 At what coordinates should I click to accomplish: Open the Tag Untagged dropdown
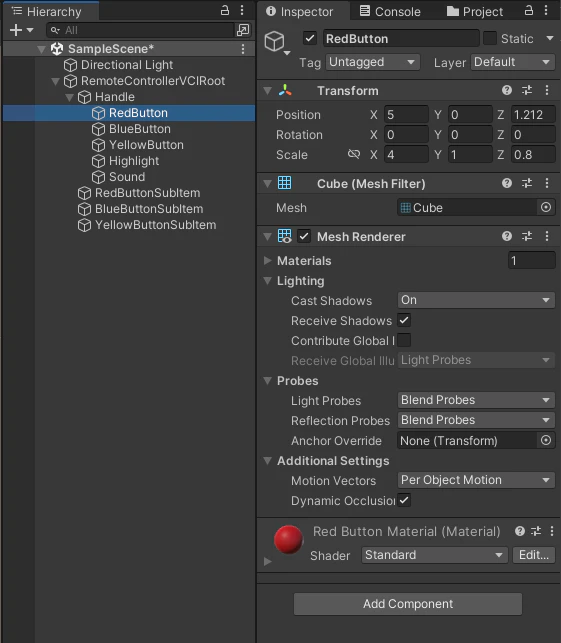click(x=373, y=62)
